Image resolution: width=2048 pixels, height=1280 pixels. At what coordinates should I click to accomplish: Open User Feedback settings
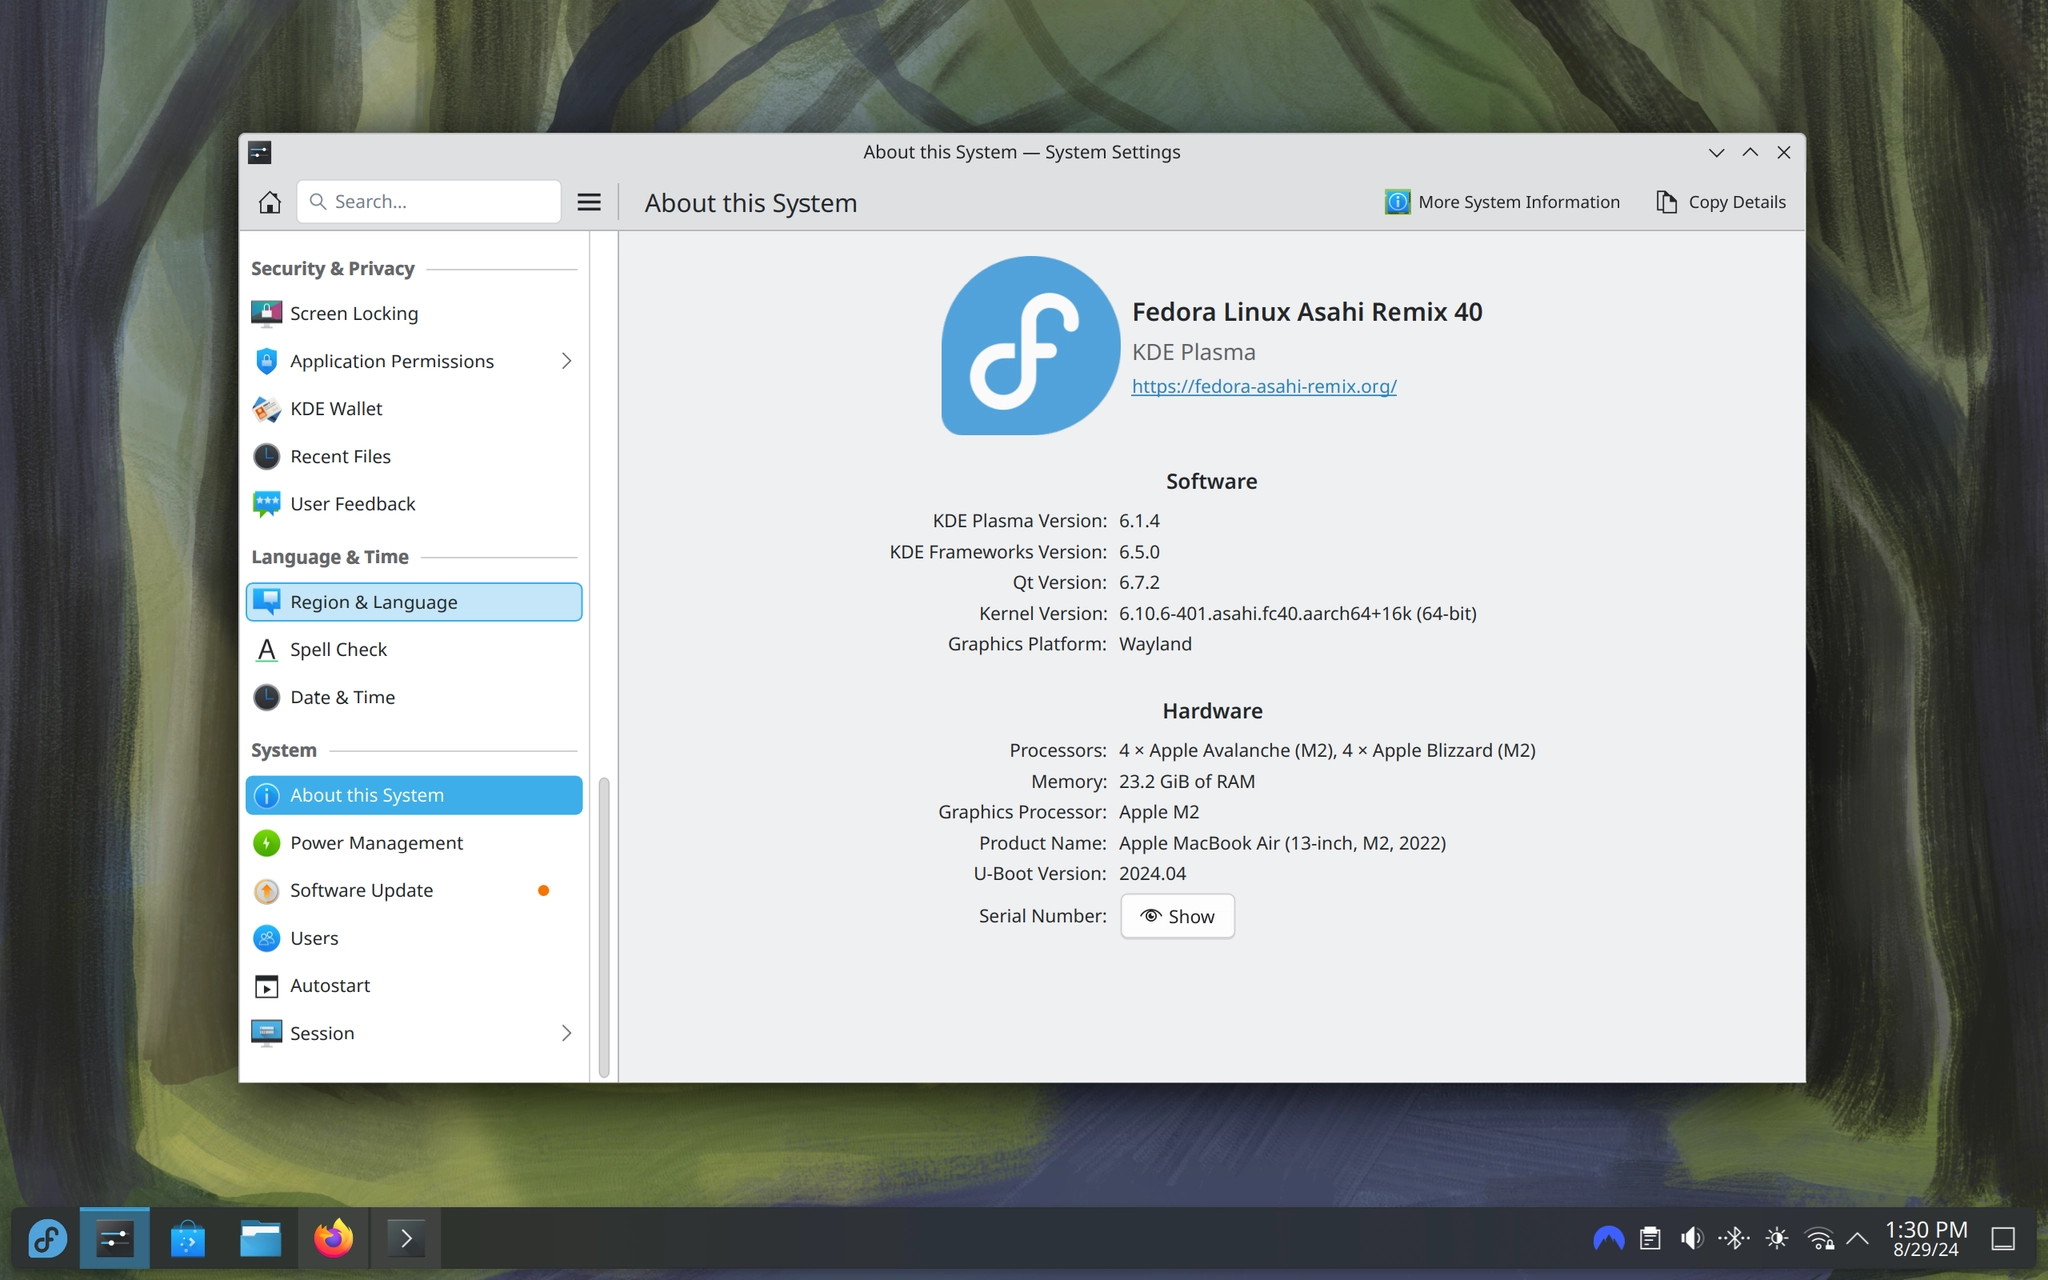(x=414, y=504)
